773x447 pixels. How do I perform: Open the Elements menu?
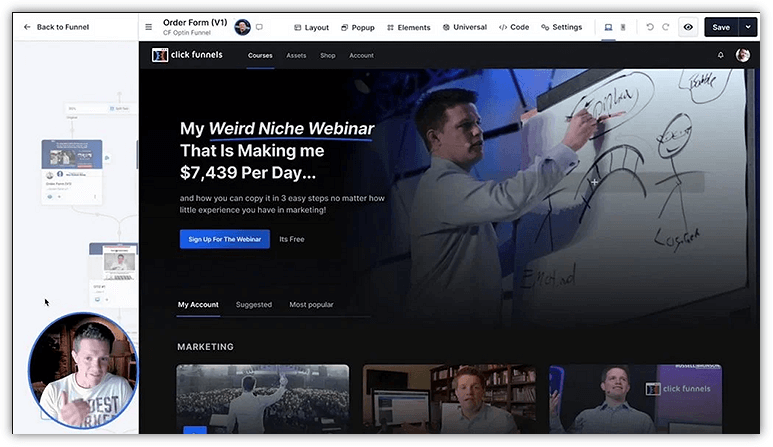click(x=409, y=28)
